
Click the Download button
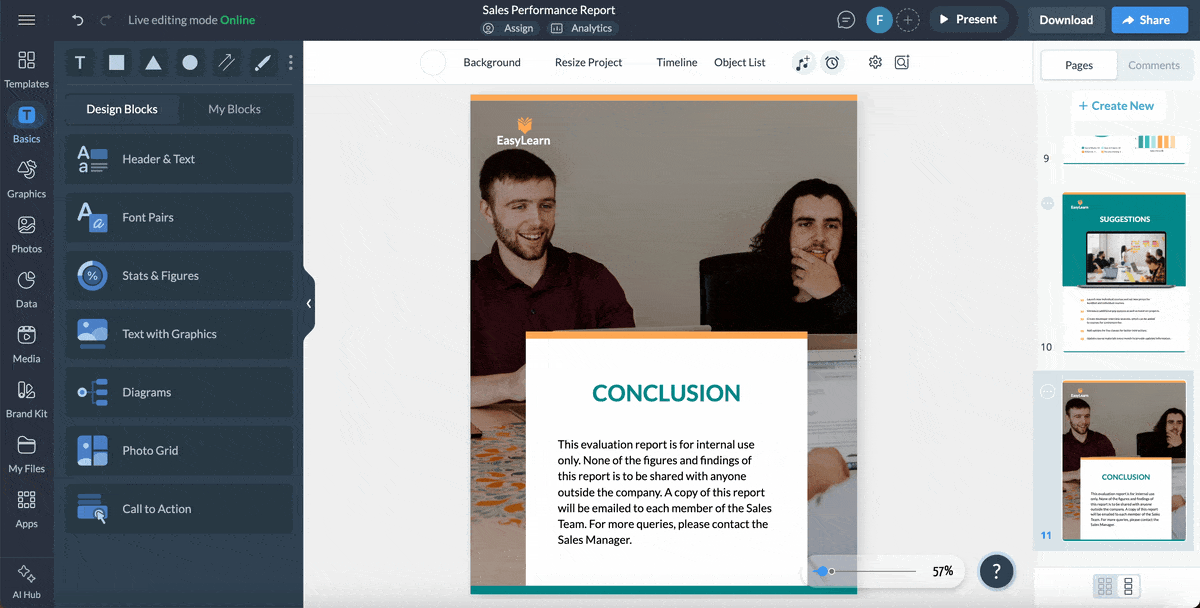(1066, 19)
